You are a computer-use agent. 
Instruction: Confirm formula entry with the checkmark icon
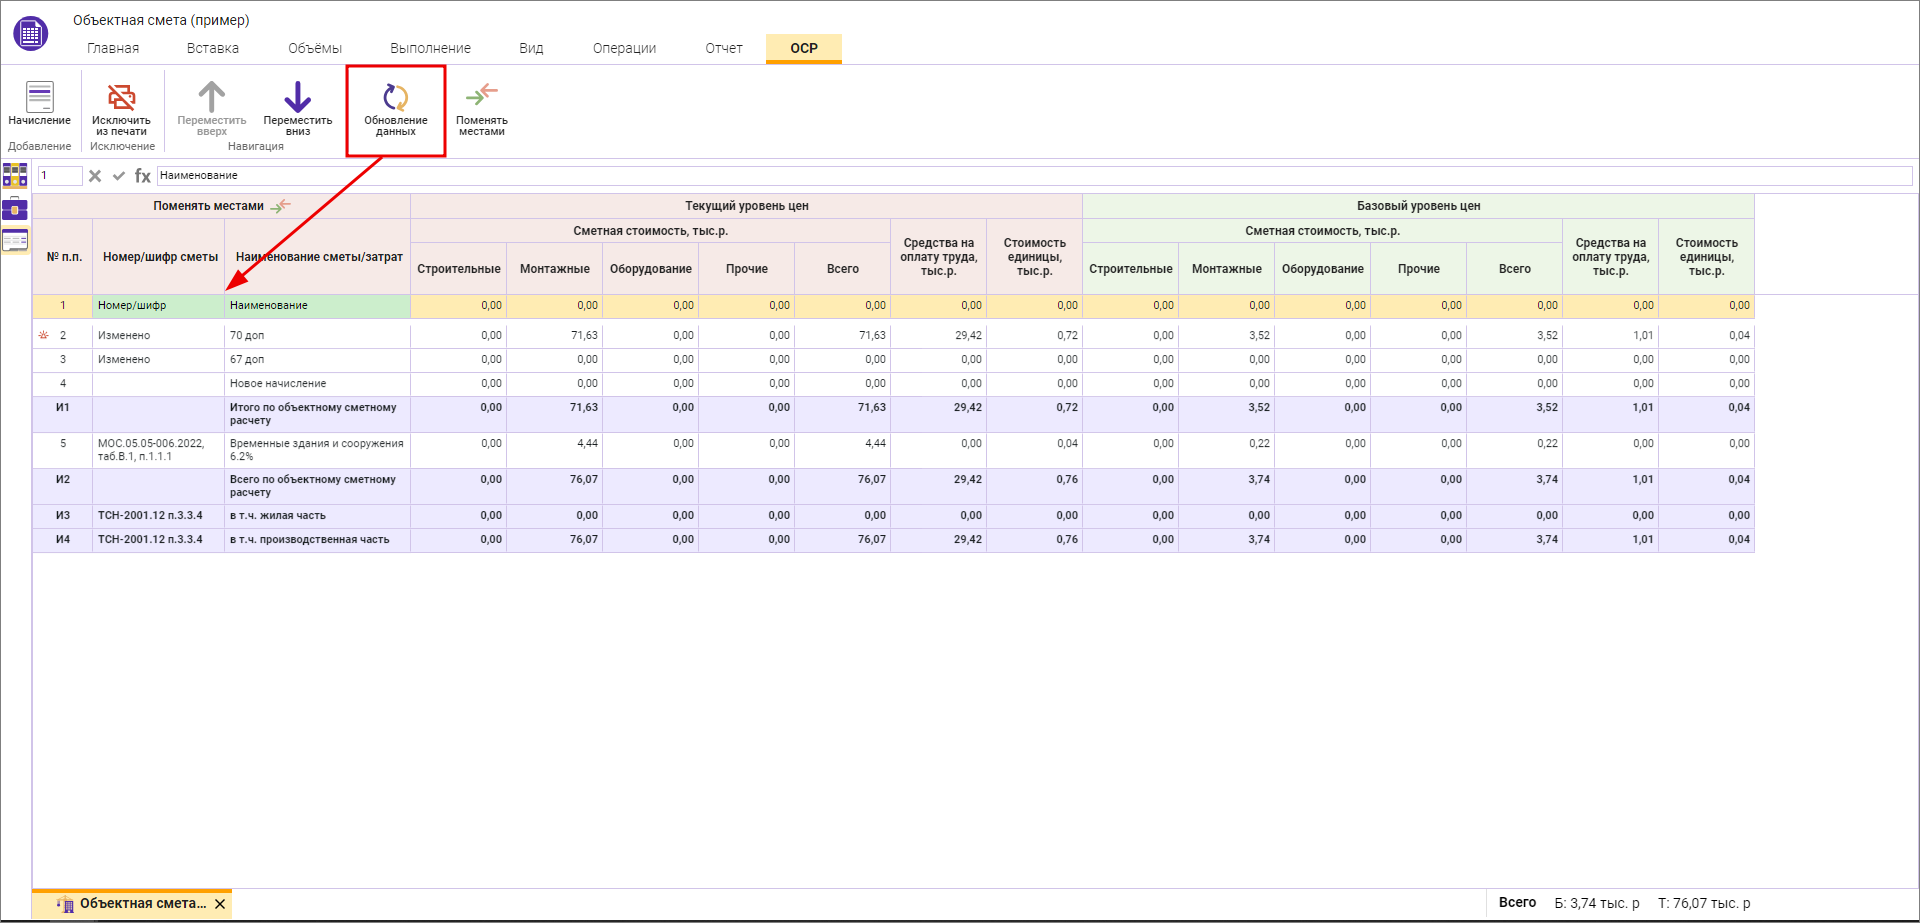(x=119, y=176)
